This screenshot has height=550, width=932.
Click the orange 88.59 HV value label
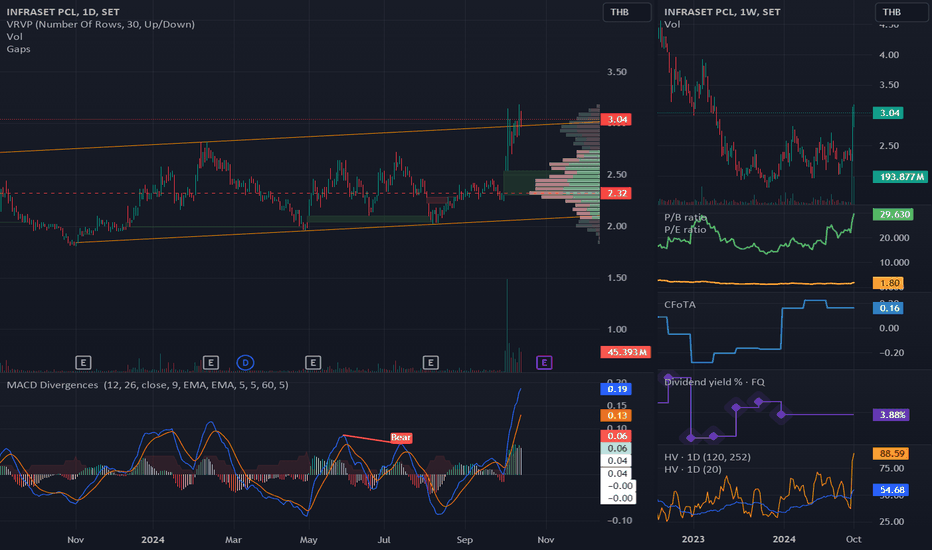click(890, 454)
